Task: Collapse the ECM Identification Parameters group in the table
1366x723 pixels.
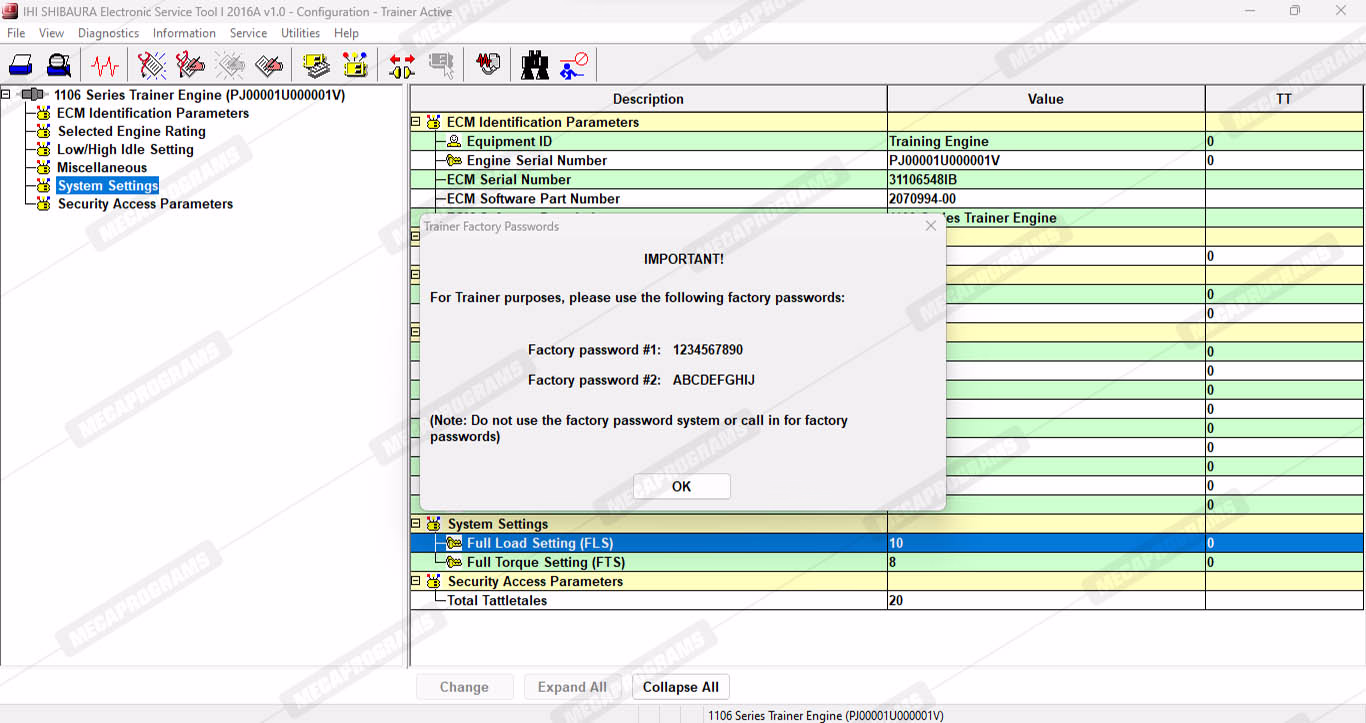Action: [x=416, y=122]
